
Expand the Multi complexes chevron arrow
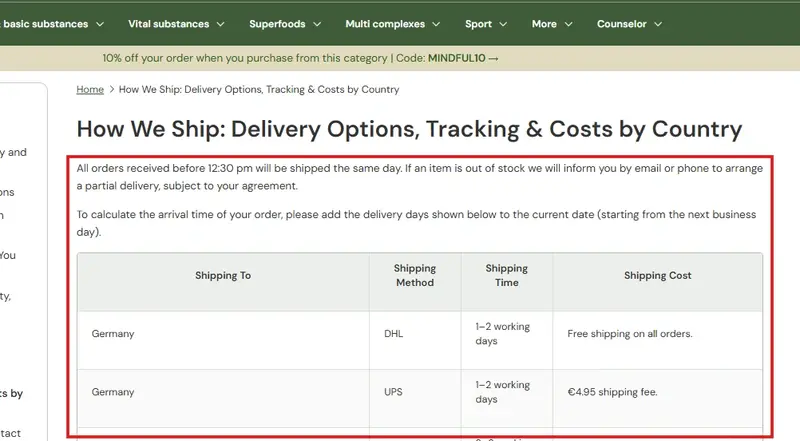point(436,24)
